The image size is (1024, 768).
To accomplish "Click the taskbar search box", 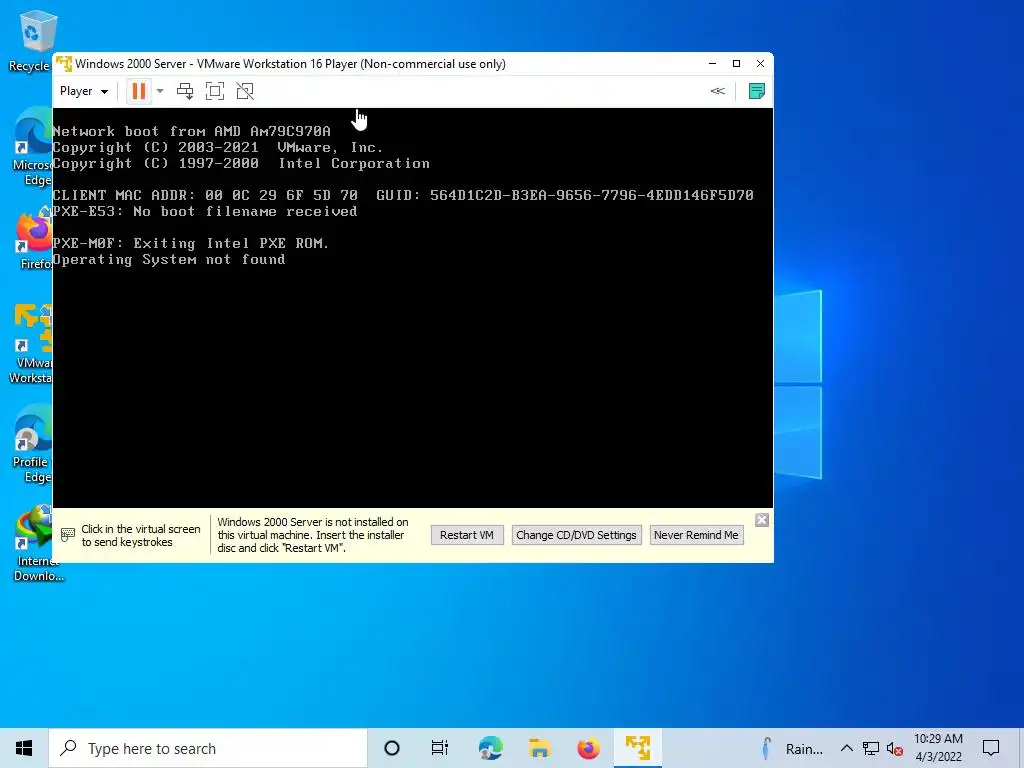I will (208, 748).
